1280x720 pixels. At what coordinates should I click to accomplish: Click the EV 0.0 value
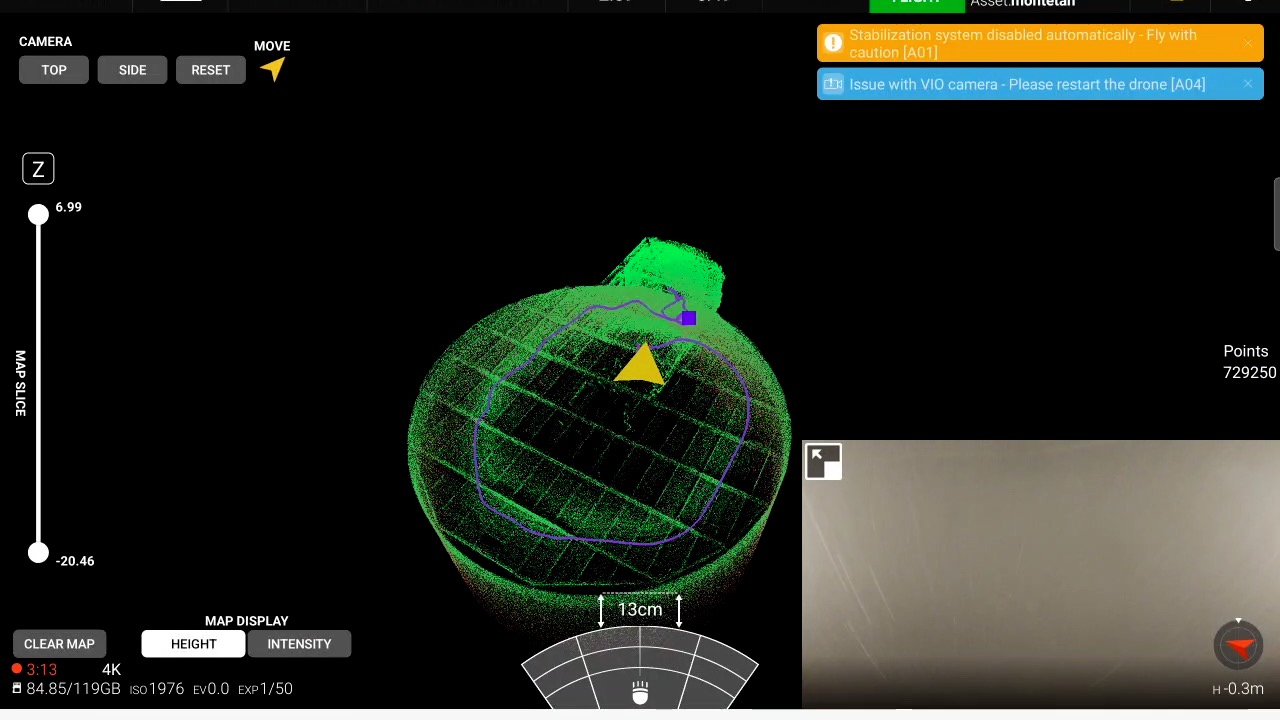(x=211, y=689)
